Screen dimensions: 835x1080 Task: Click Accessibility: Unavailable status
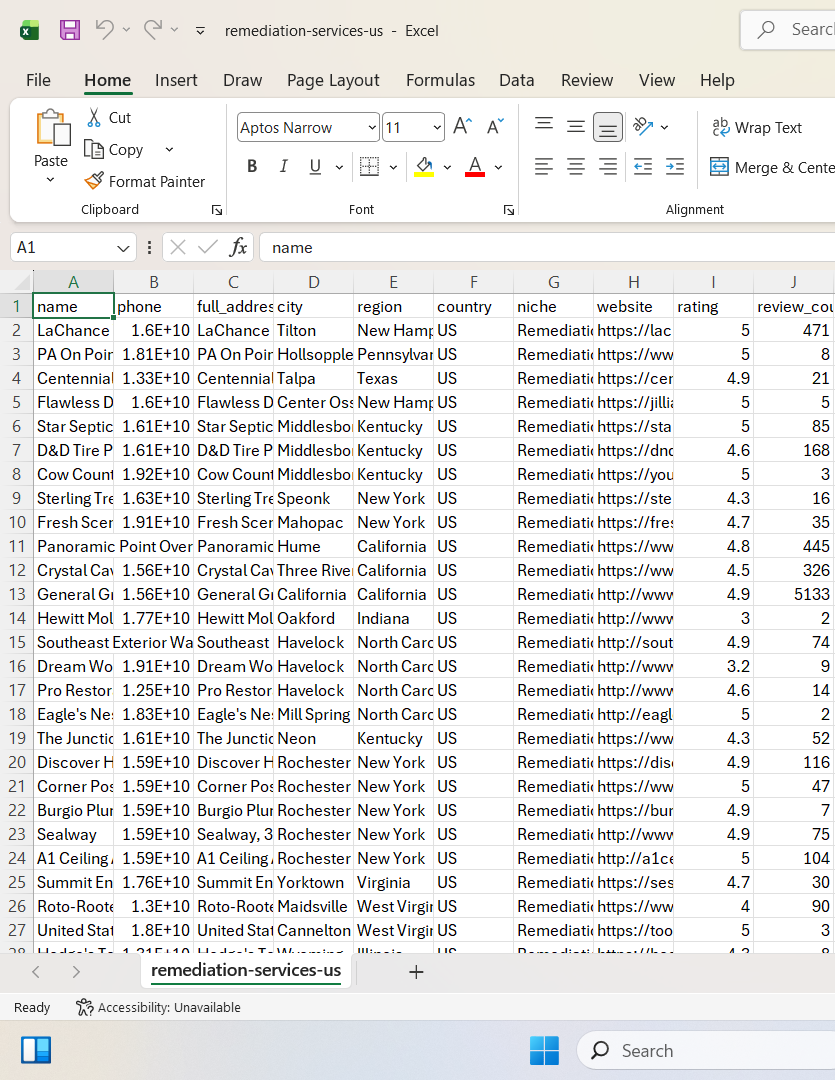click(158, 1008)
